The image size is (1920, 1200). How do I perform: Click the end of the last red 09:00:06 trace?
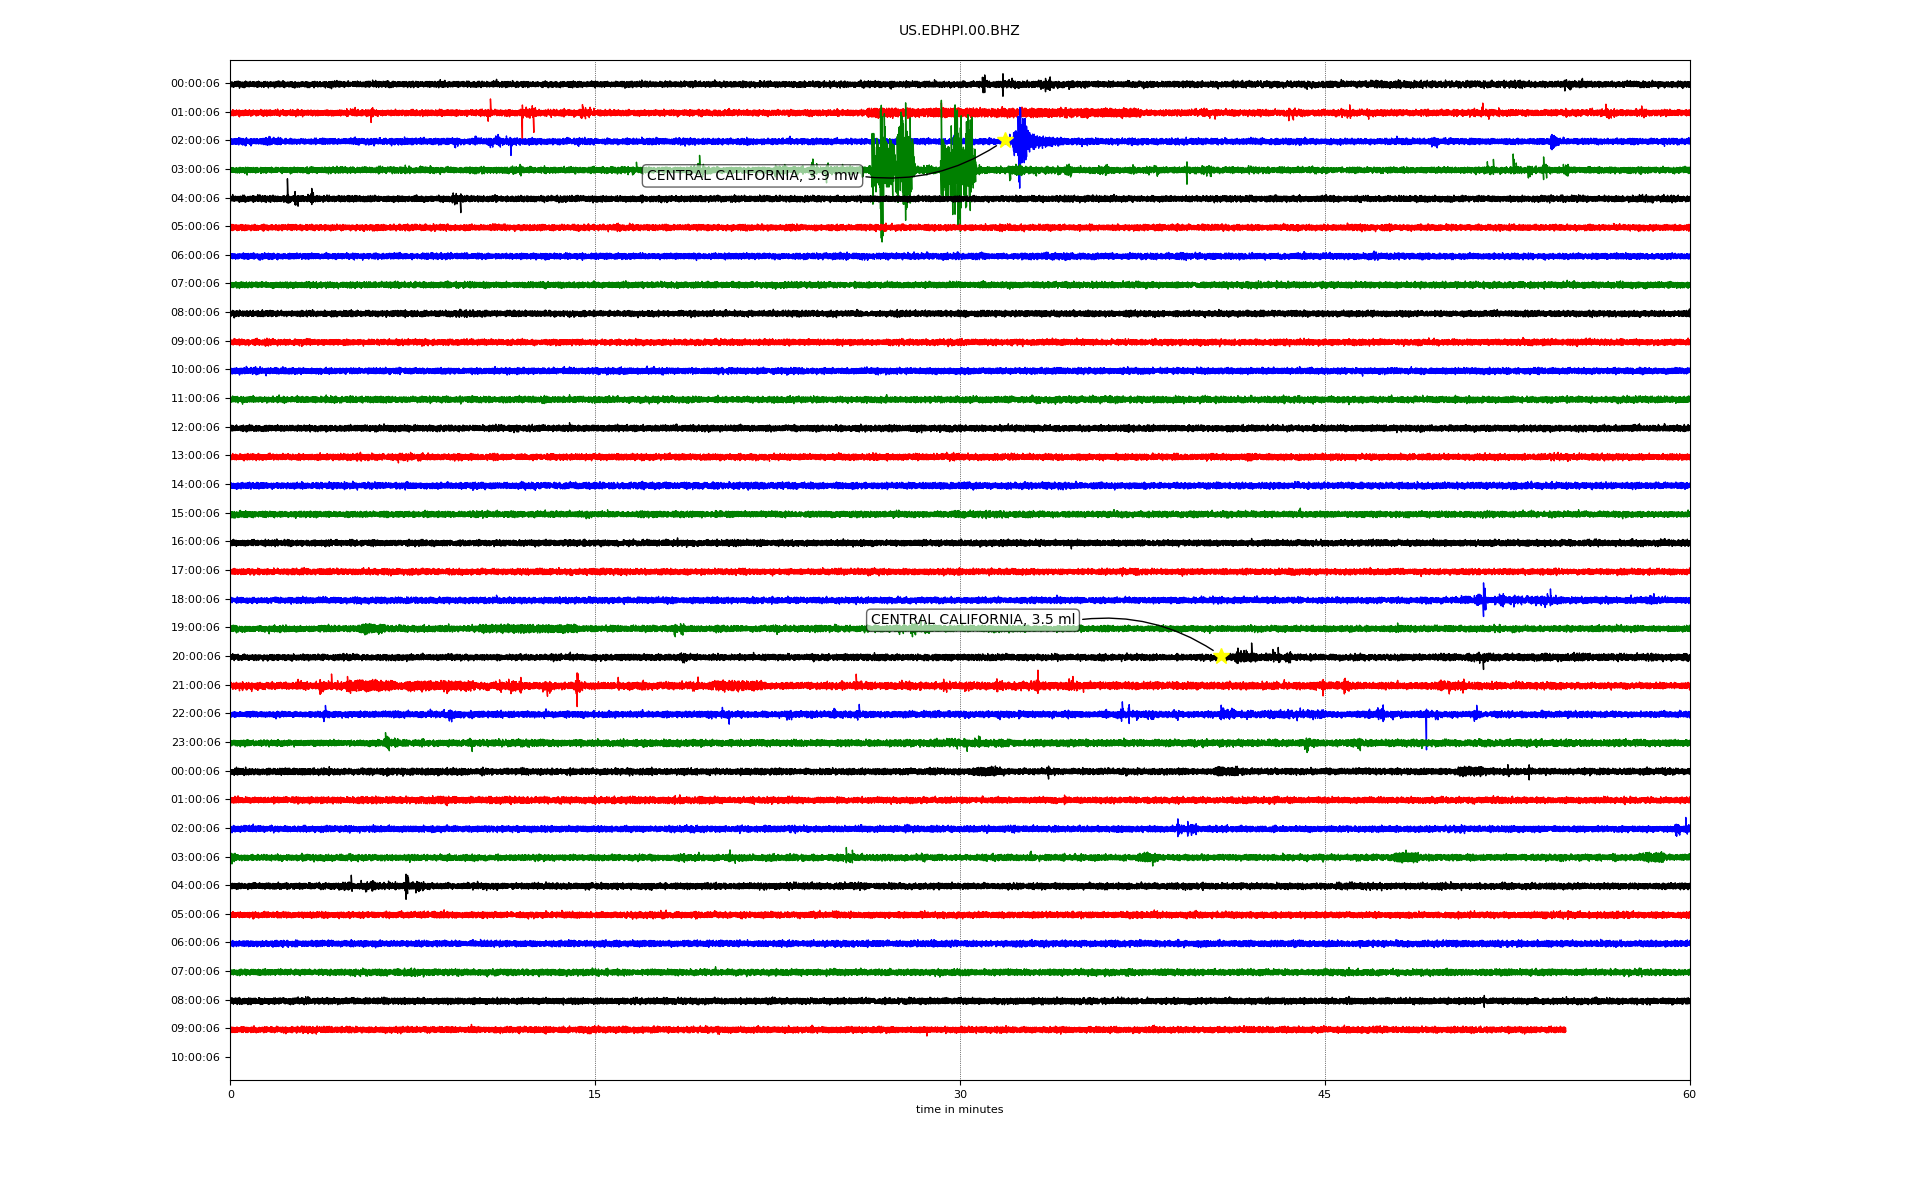pos(1564,1029)
